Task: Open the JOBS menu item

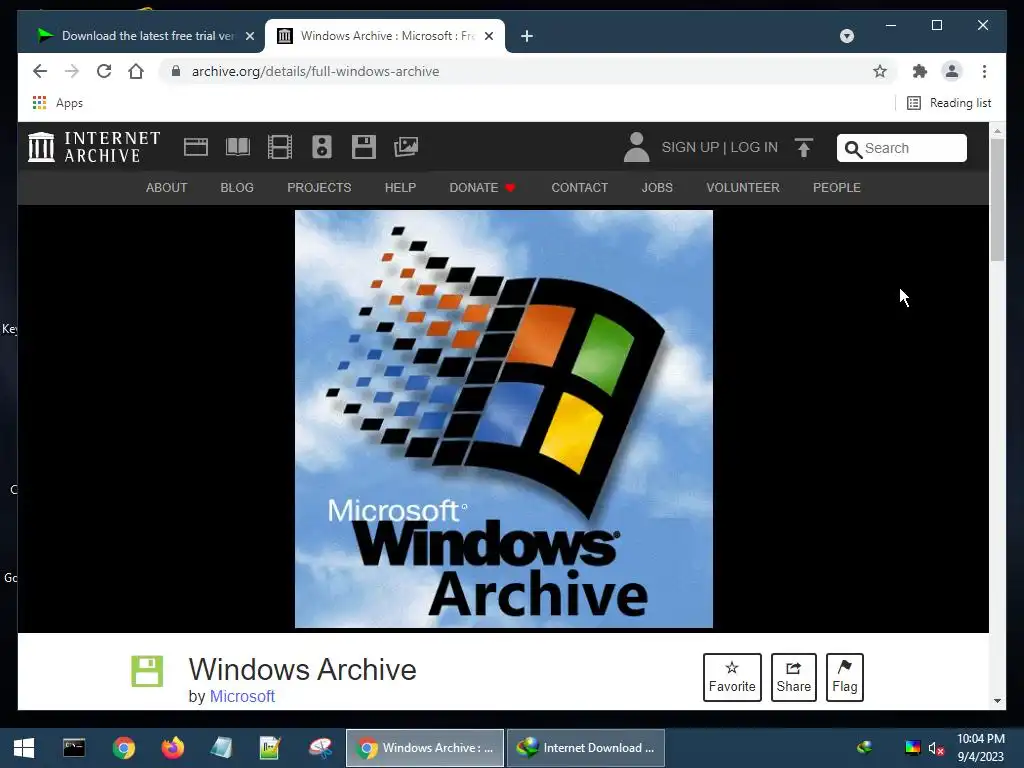Action: click(657, 187)
